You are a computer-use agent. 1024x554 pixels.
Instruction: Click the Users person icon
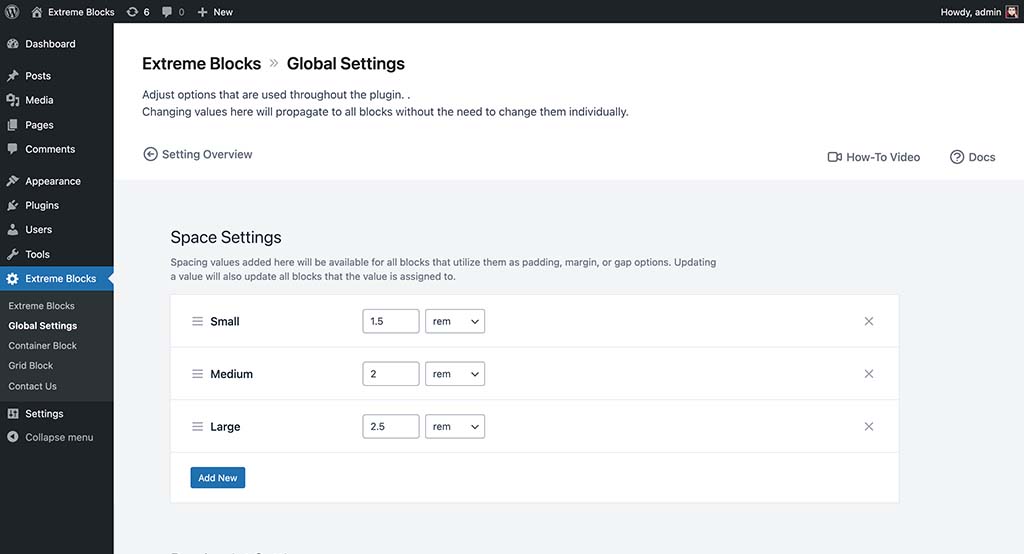pyautogui.click(x=12, y=229)
